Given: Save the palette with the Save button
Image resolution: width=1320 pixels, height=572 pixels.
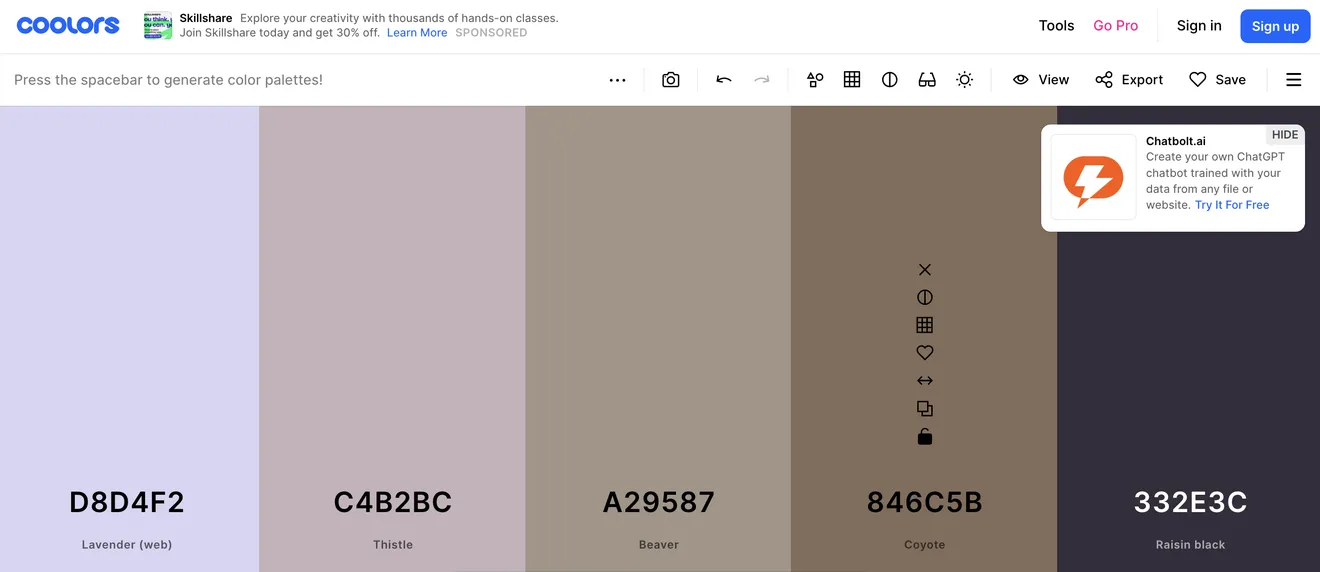Looking at the screenshot, I should coord(1217,80).
